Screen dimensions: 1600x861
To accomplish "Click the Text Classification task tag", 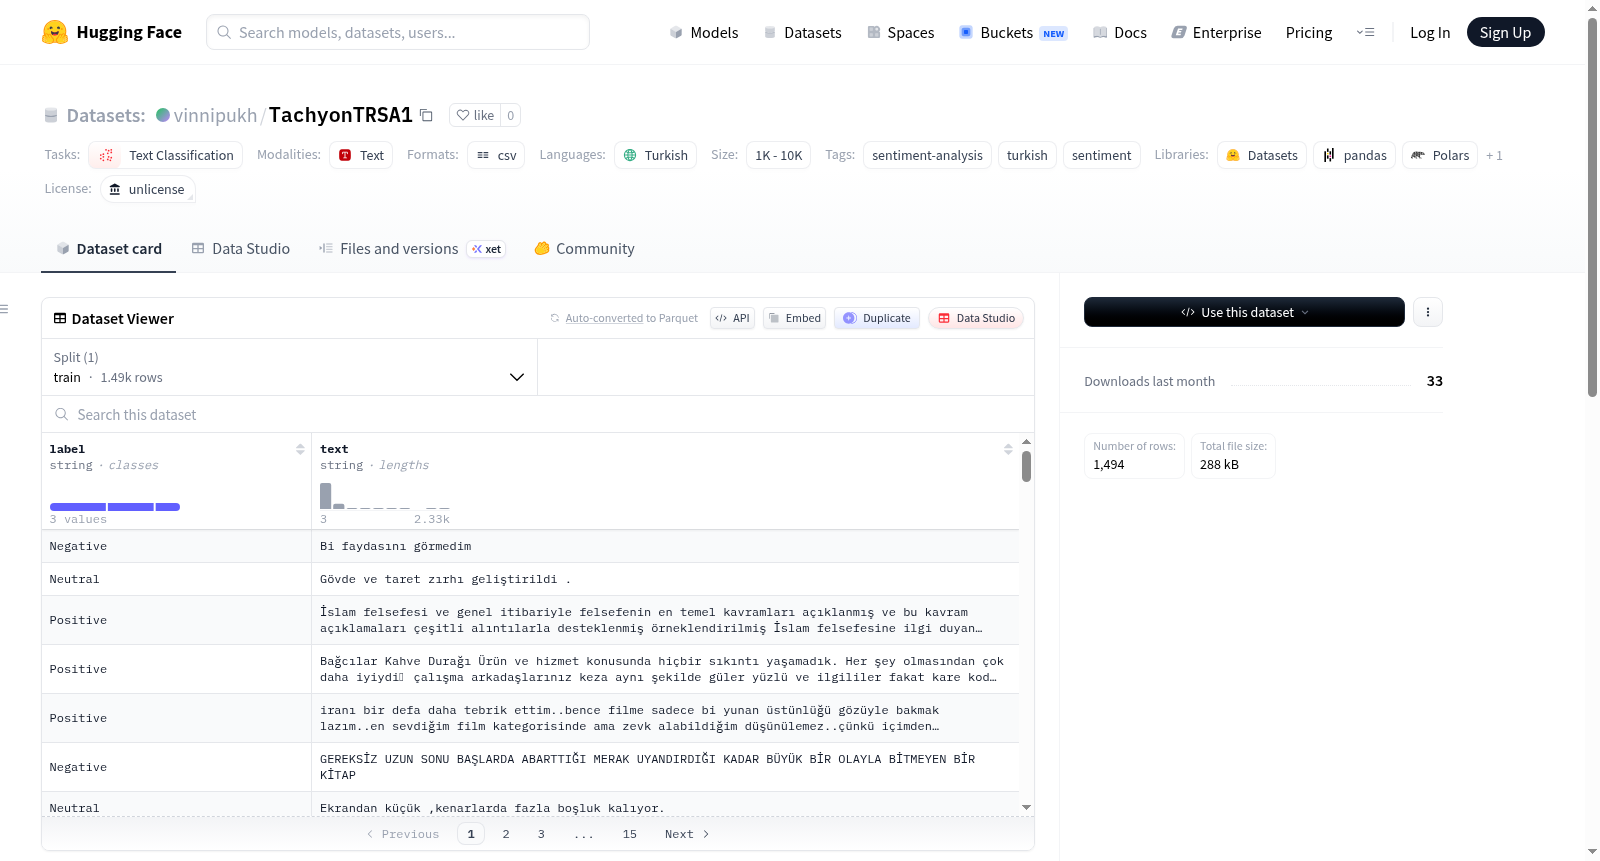I will pyautogui.click(x=166, y=155).
